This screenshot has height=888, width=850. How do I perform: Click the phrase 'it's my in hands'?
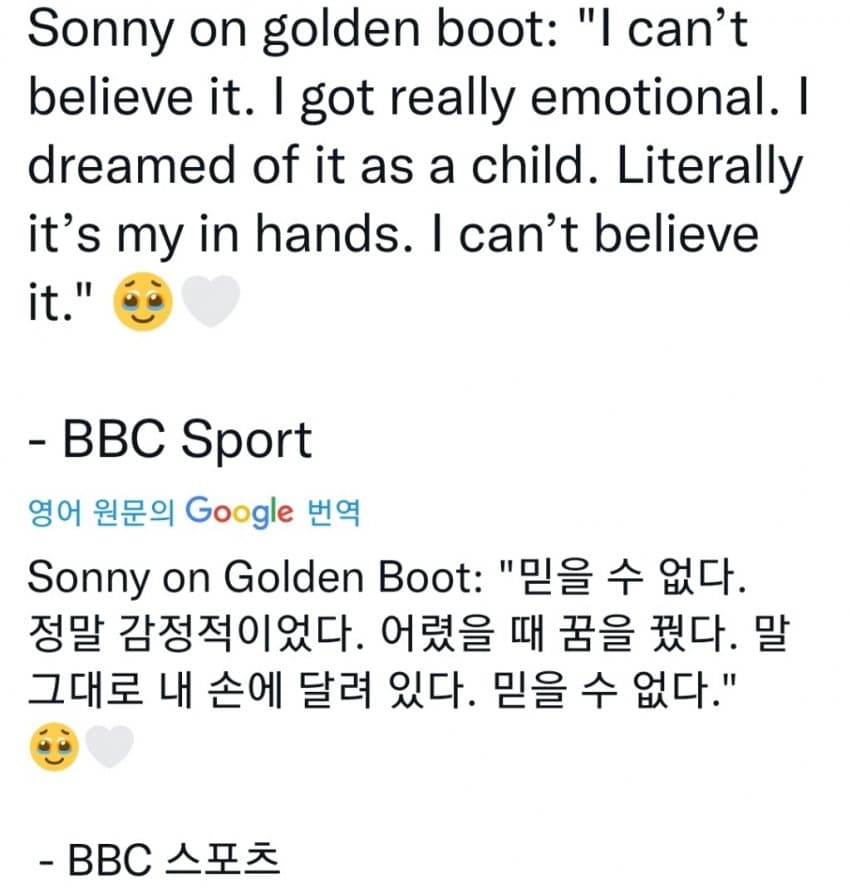click(x=209, y=235)
